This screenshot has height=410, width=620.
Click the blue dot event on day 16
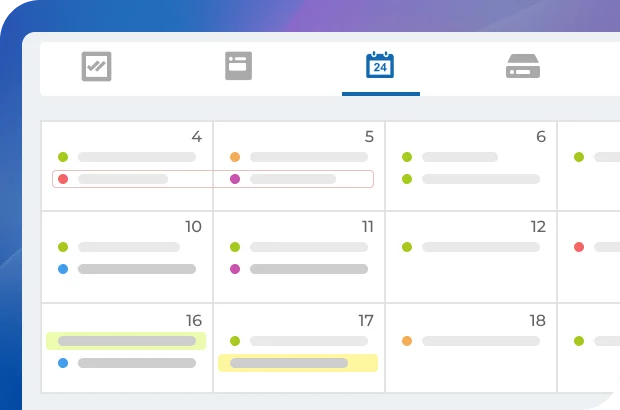136,363
